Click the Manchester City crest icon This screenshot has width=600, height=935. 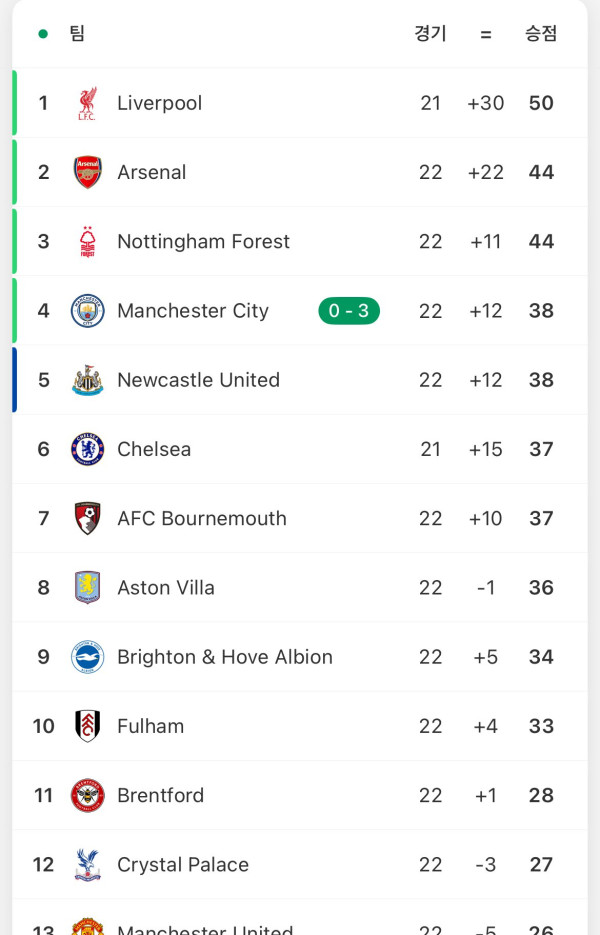click(x=87, y=311)
